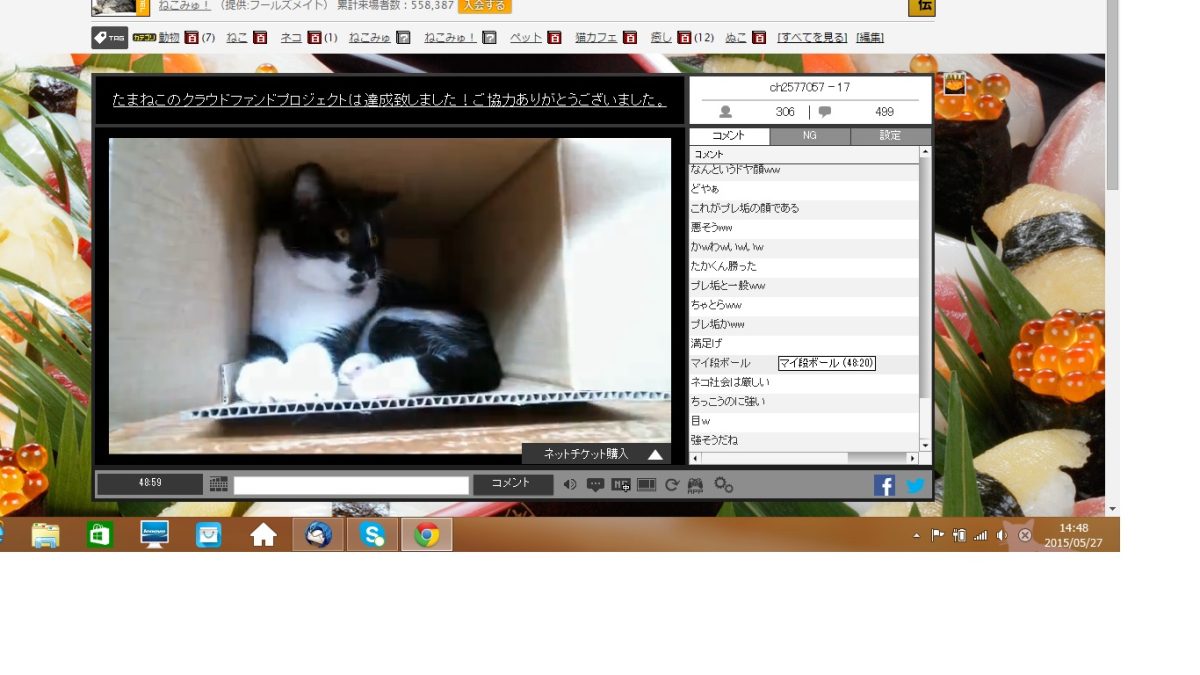
Task: Click the question-mark icon after ねこみゅ tag
Action: pyautogui.click(x=403, y=38)
